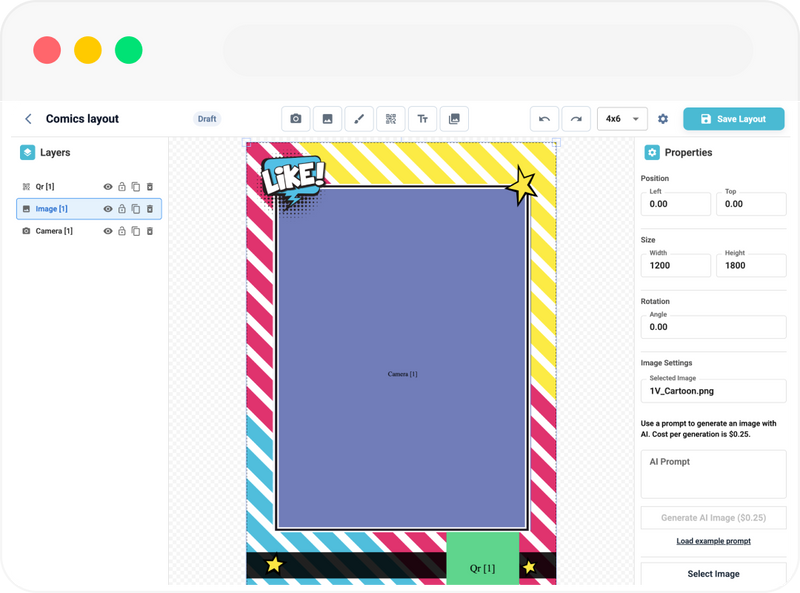Go back using the left chevron
This screenshot has width=800, height=593.
(28, 119)
